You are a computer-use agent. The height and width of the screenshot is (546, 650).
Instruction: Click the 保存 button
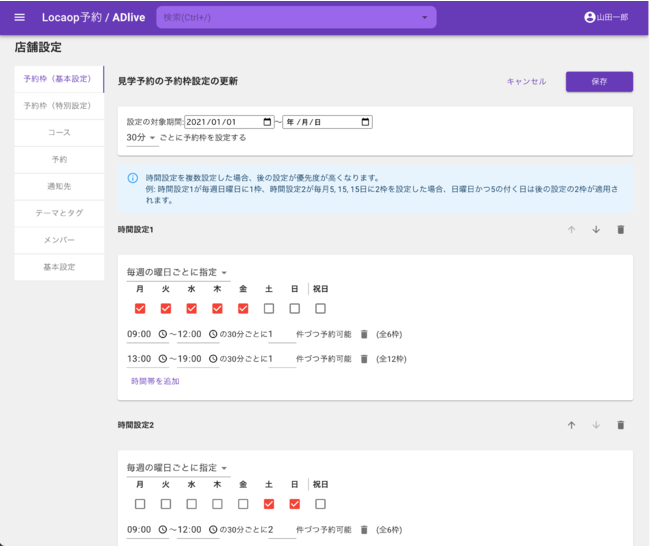click(x=599, y=82)
